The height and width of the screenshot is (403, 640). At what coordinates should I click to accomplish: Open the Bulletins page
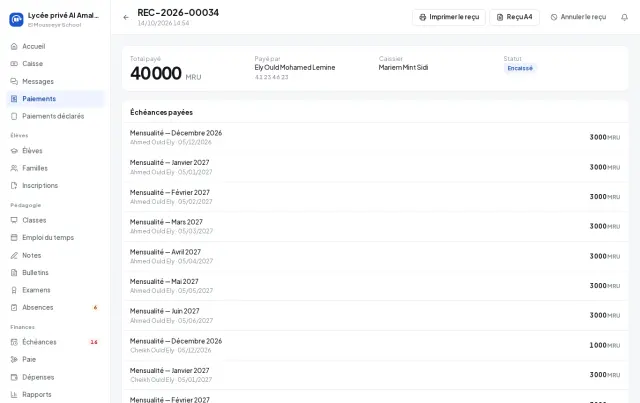pyautogui.click(x=55, y=273)
